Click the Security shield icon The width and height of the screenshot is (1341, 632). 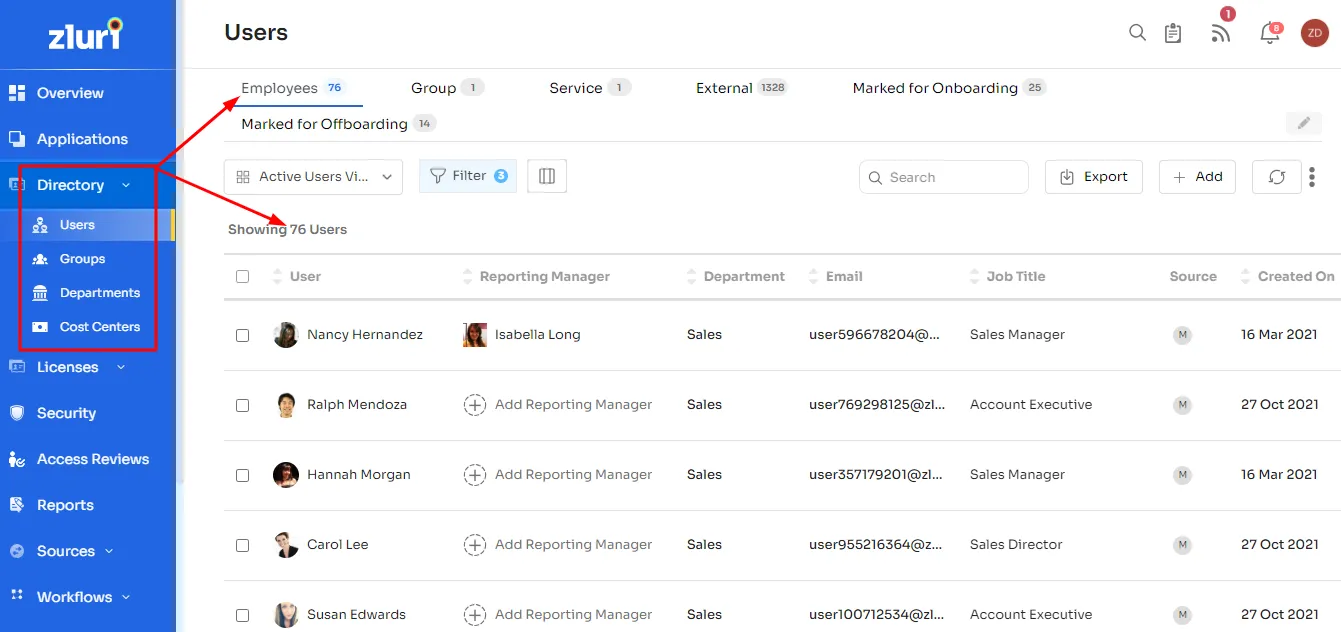click(x=17, y=413)
